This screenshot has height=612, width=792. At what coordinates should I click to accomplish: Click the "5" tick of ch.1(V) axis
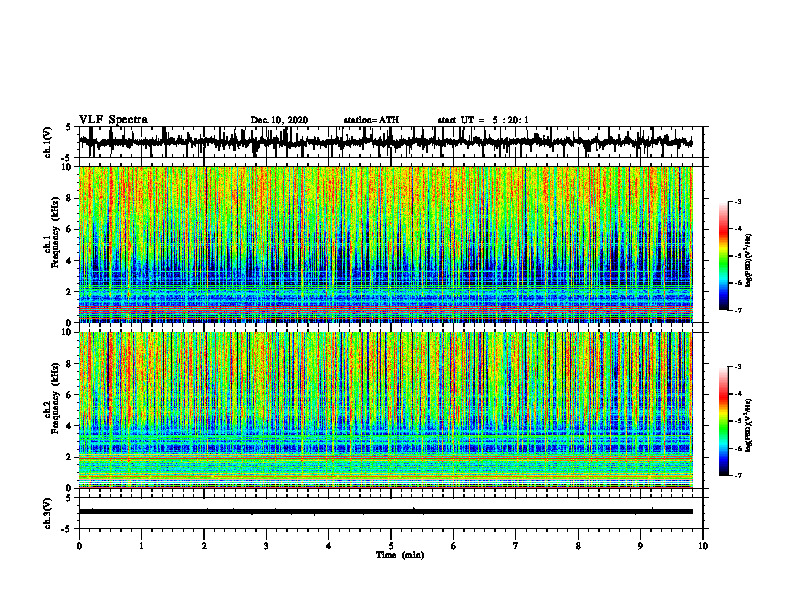point(68,127)
